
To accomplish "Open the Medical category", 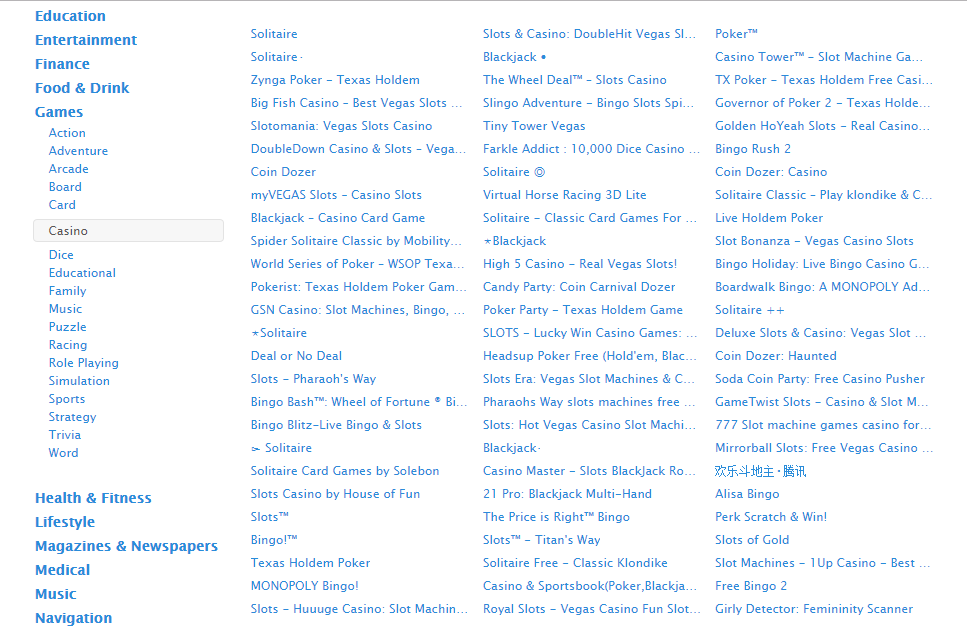I will (63, 570).
